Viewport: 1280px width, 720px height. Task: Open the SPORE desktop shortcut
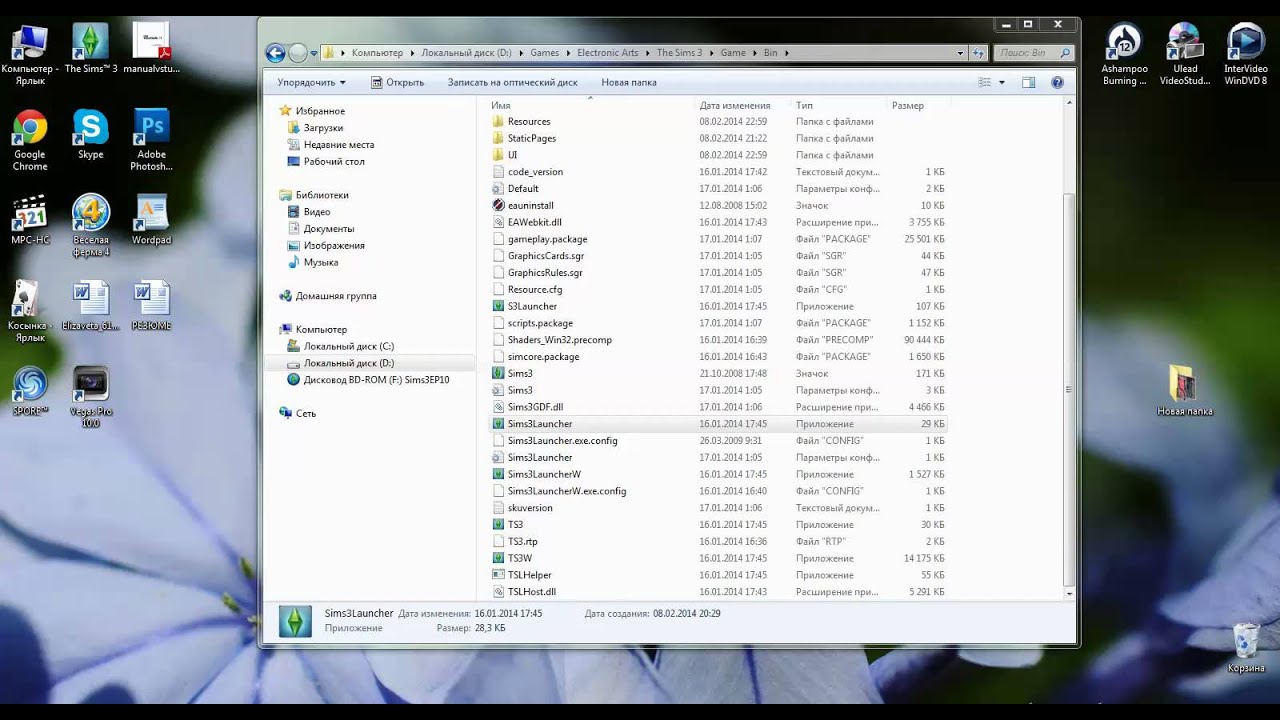coord(30,391)
